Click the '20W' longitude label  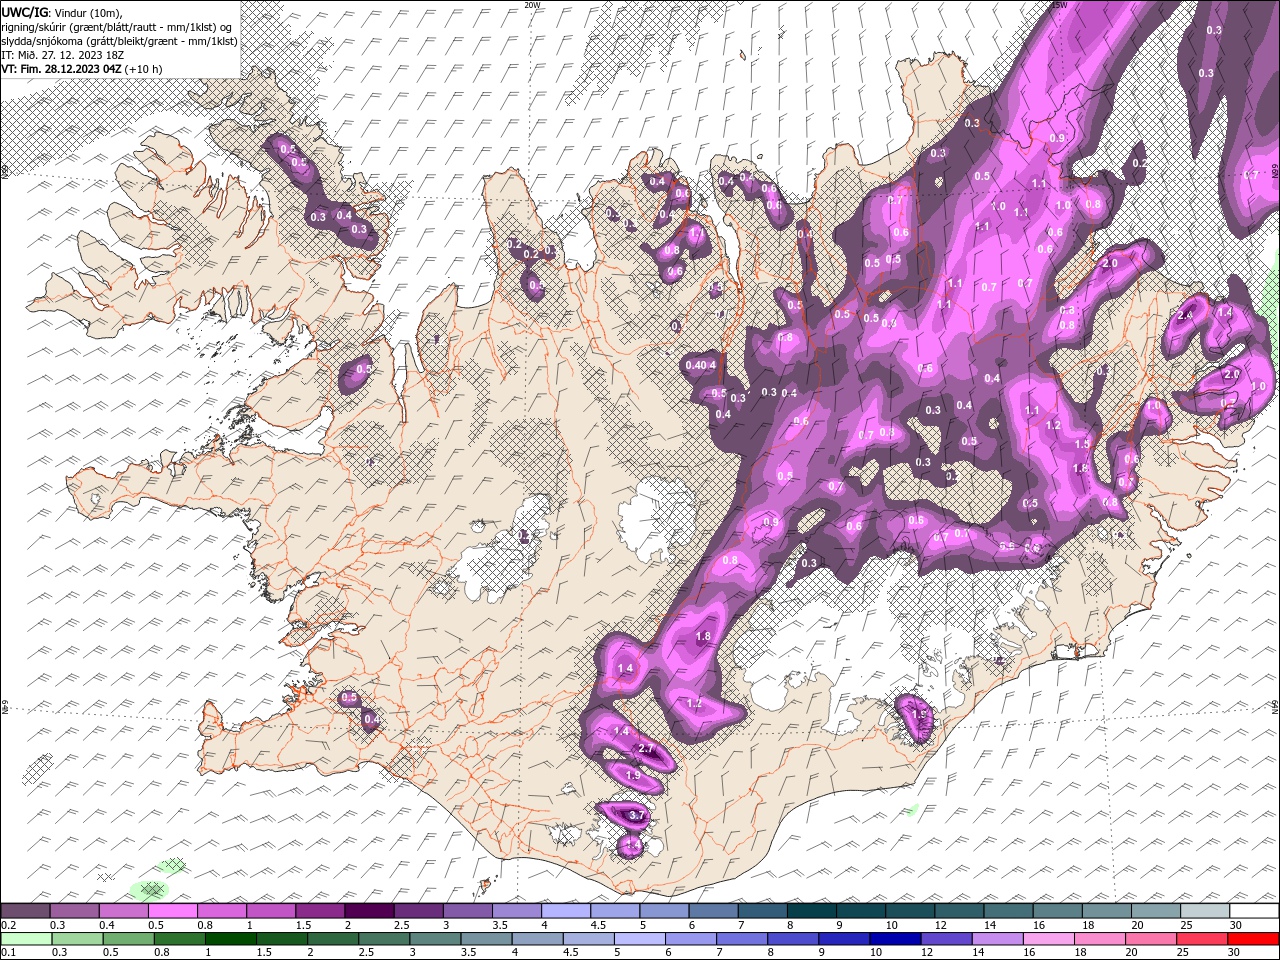point(532,5)
